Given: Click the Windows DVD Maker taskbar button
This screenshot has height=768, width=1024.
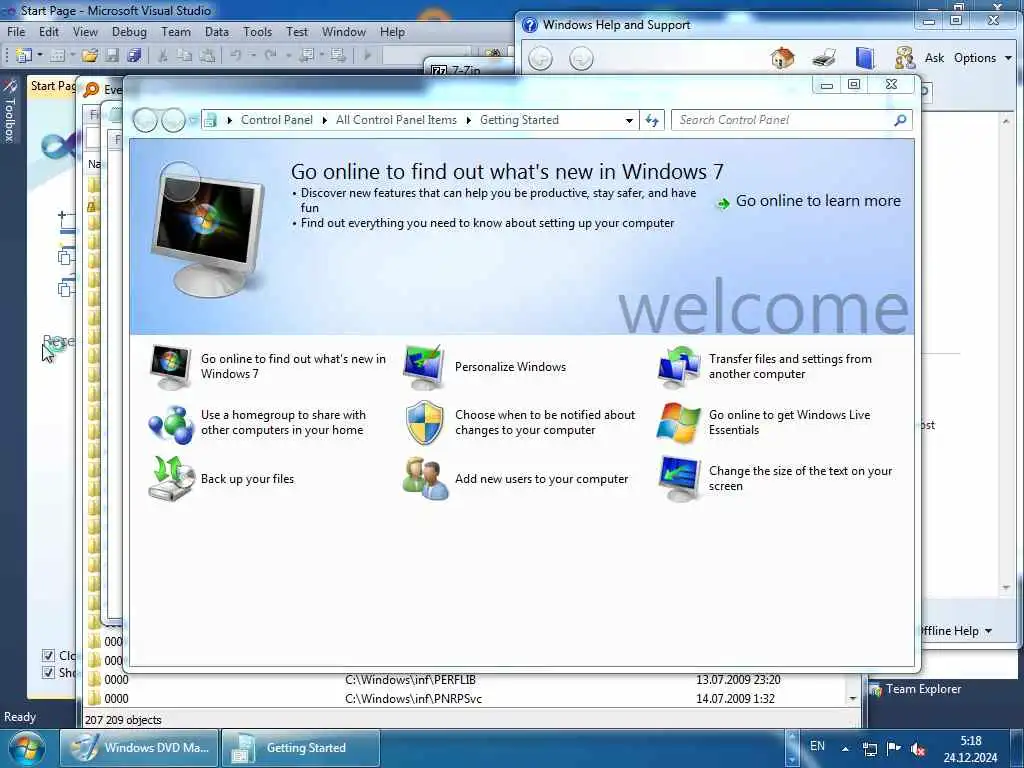Looking at the screenshot, I should click(x=139, y=748).
